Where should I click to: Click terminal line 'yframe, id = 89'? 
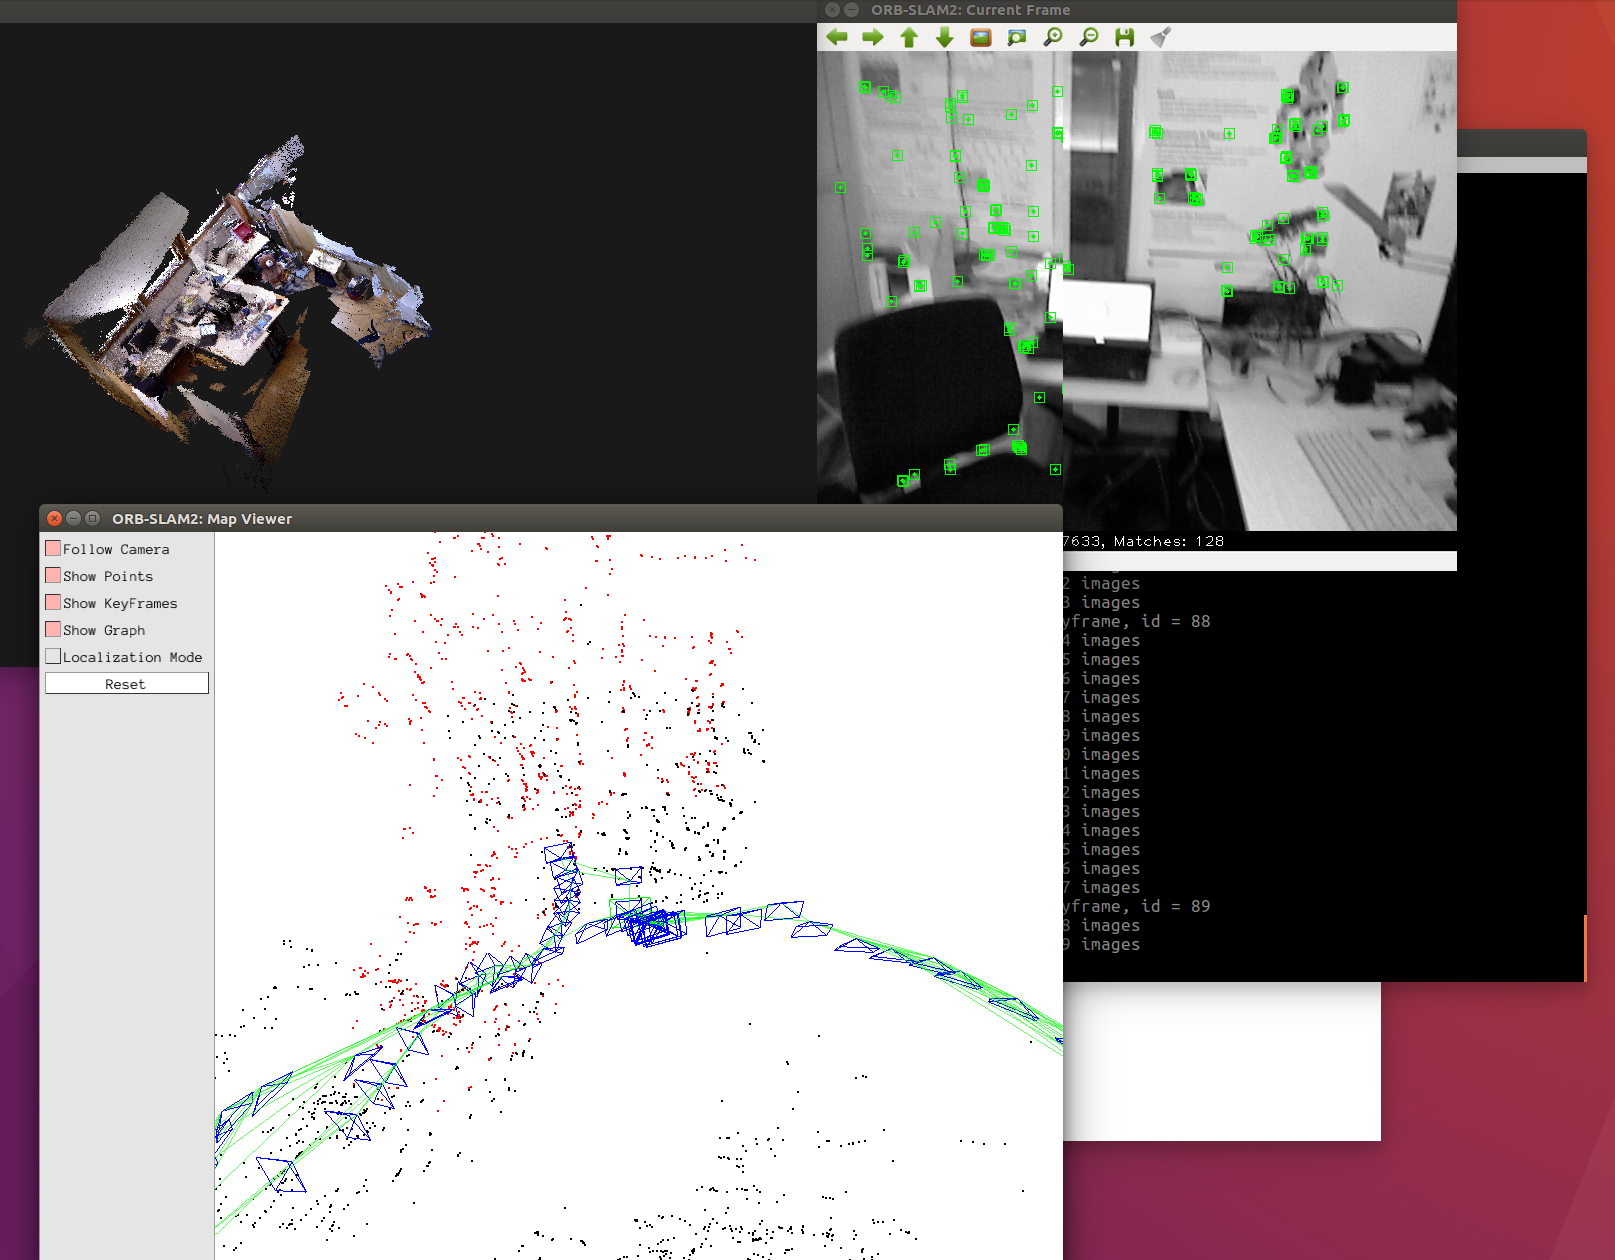click(1136, 906)
